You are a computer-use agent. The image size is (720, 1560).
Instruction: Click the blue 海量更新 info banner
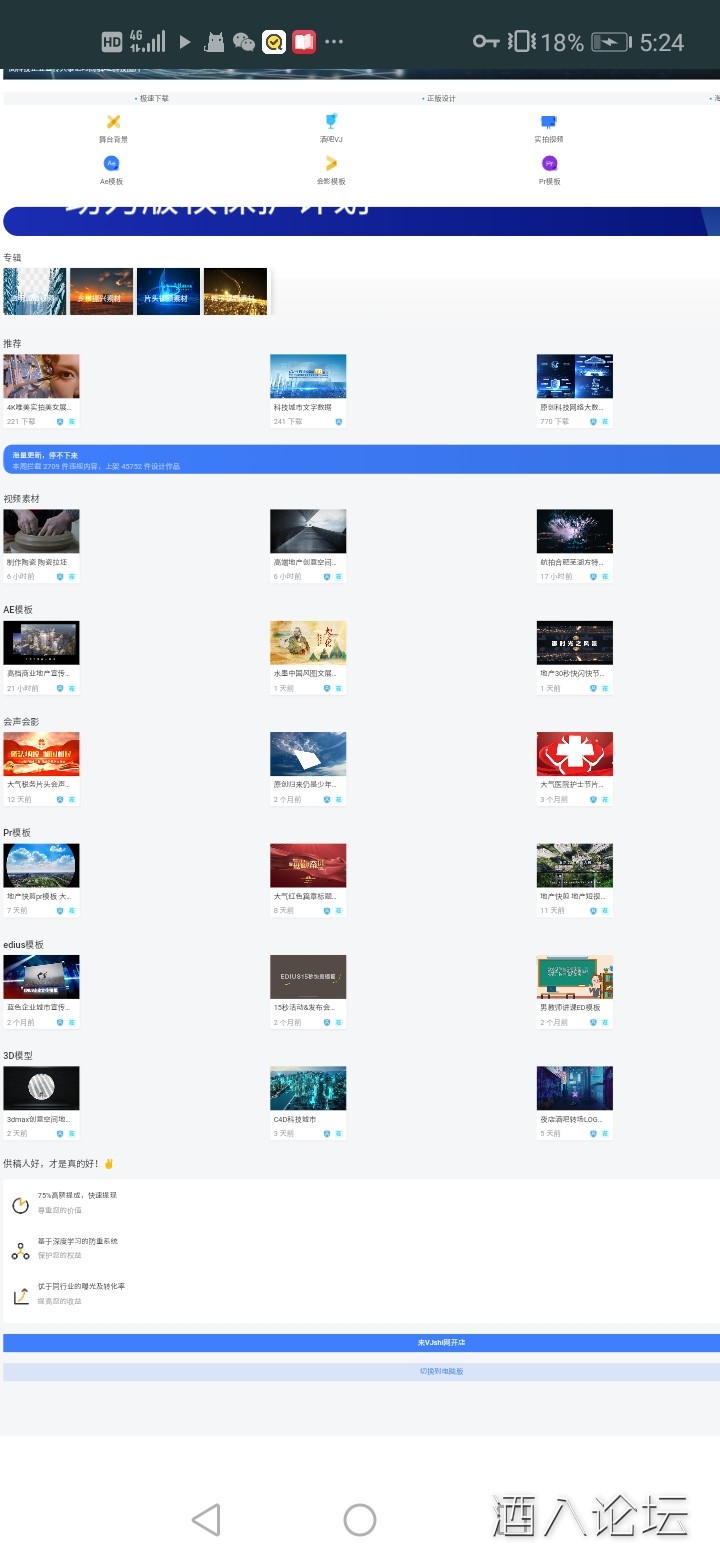pyautogui.click(x=360, y=459)
